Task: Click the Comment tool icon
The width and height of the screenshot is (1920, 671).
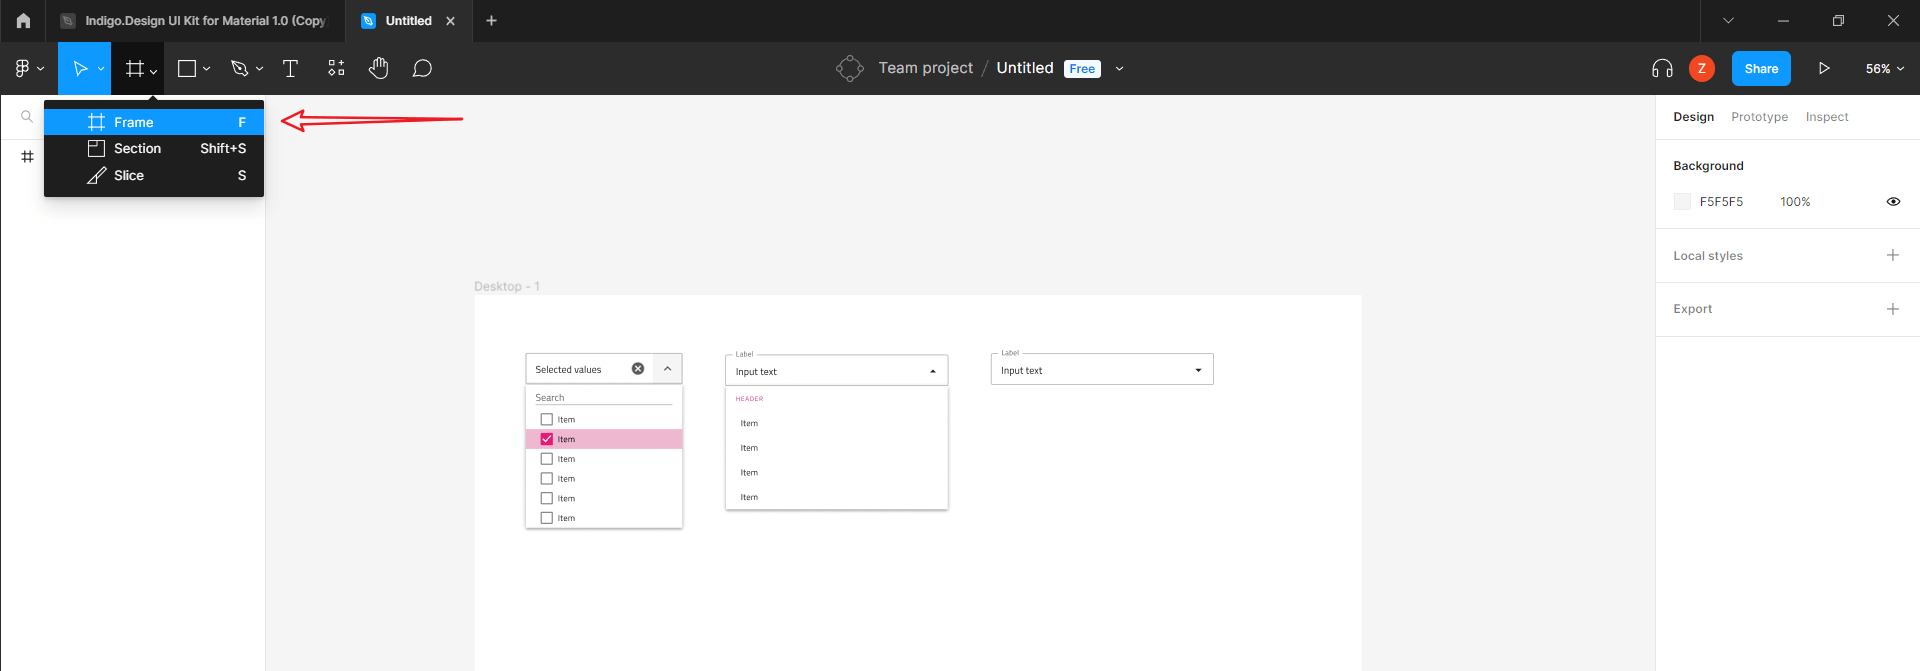Action: click(x=422, y=68)
